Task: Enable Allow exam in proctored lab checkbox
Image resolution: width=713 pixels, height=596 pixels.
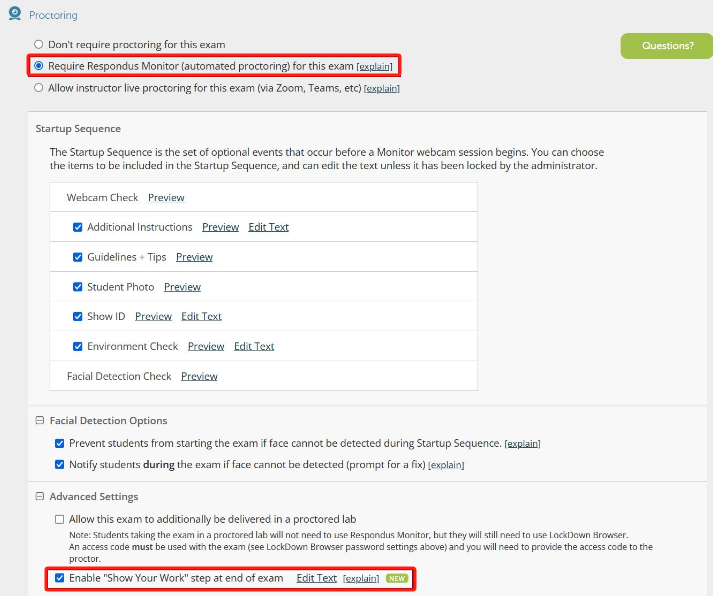Action: pyautogui.click(x=60, y=519)
